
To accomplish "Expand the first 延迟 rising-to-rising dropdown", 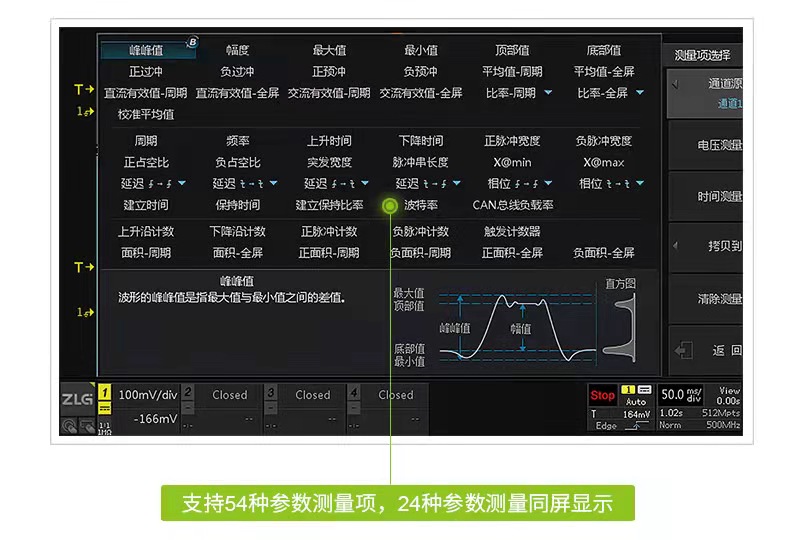I will coord(182,183).
